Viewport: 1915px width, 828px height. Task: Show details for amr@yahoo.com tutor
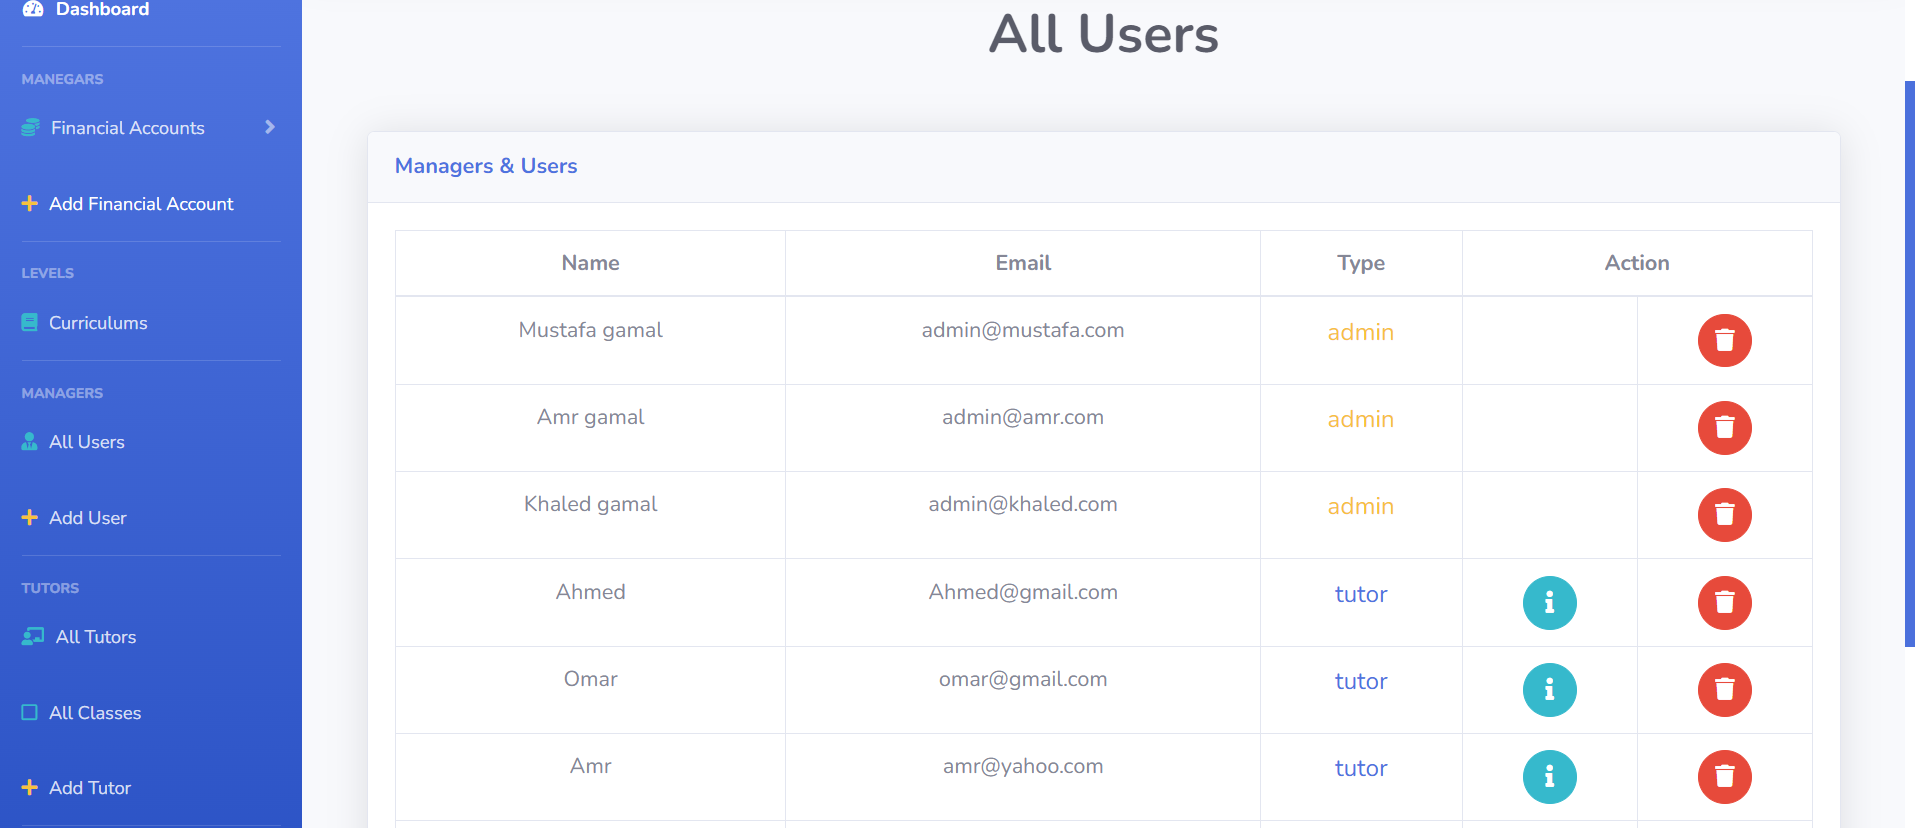point(1549,776)
